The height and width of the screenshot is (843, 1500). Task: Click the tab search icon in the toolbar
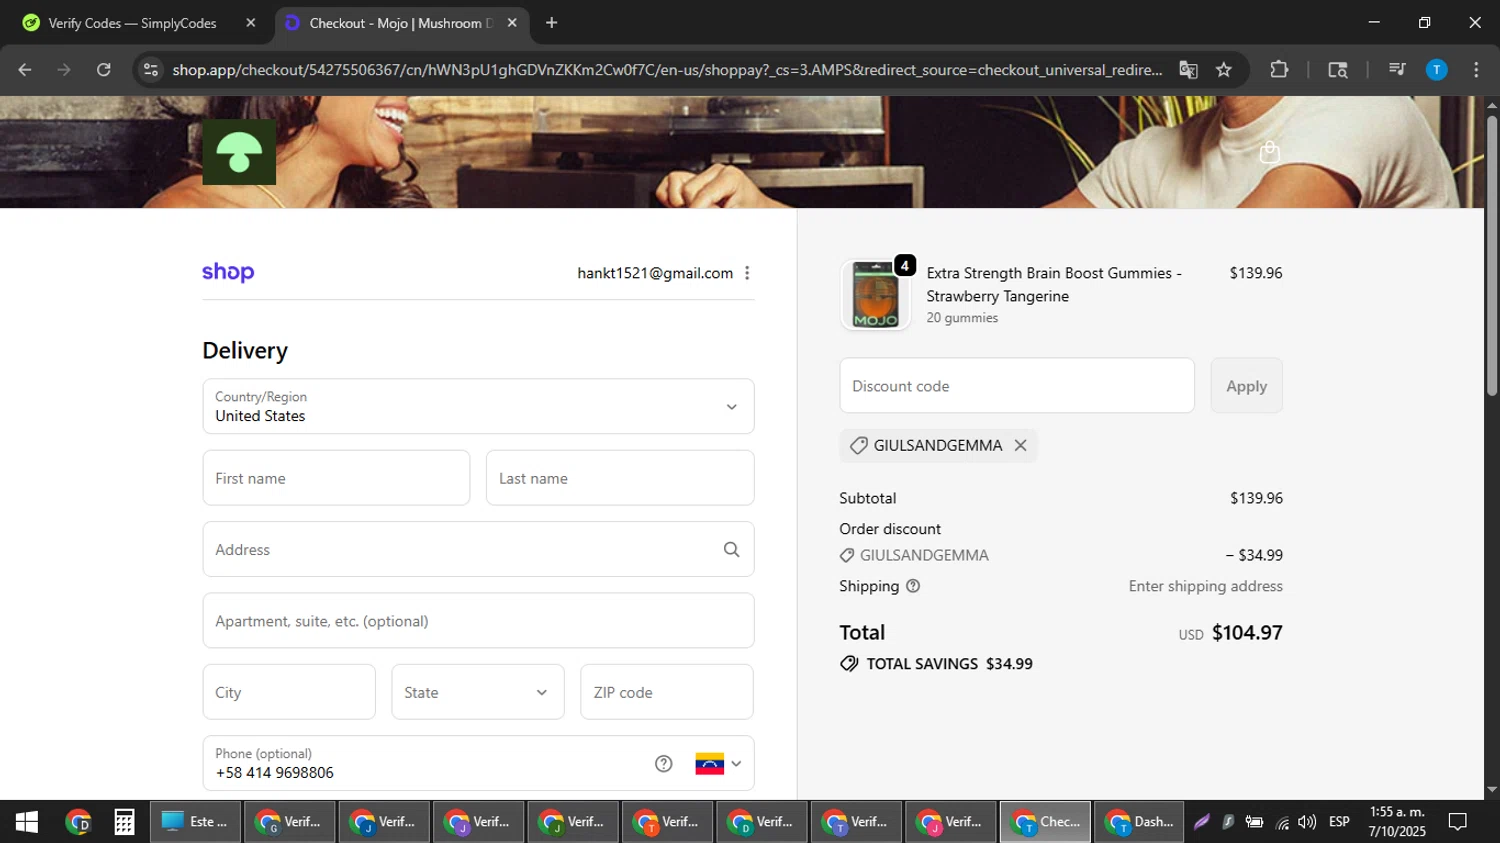coord(1337,70)
